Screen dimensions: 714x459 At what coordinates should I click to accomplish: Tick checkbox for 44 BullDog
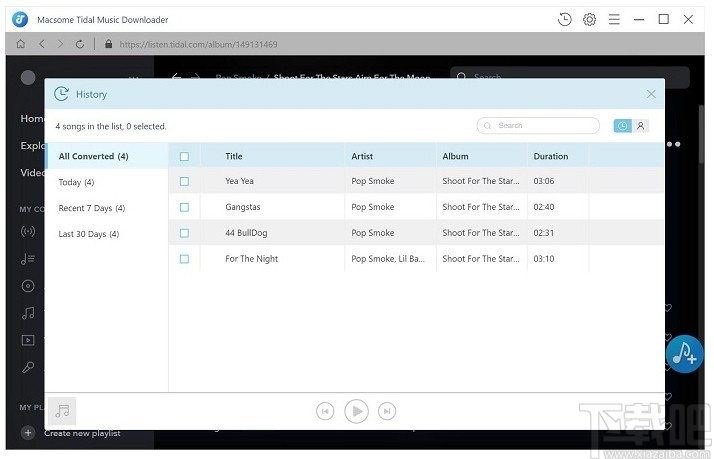click(184, 233)
